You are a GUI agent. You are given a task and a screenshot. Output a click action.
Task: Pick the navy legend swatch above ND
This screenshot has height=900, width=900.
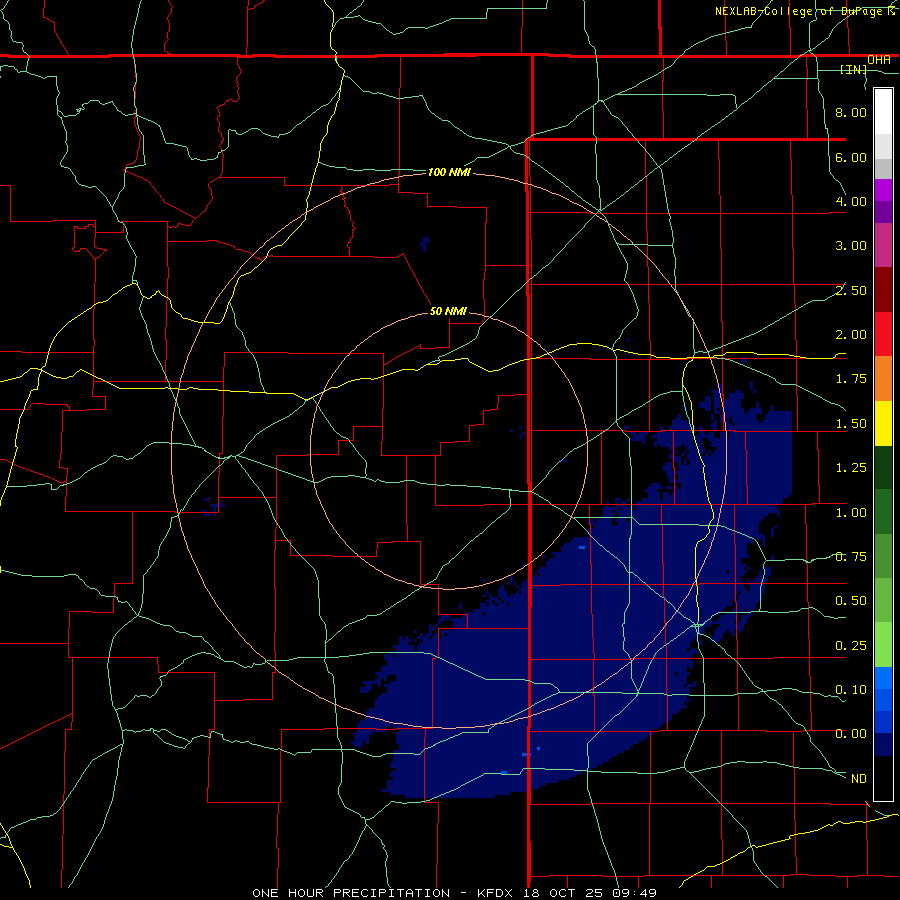point(883,745)
